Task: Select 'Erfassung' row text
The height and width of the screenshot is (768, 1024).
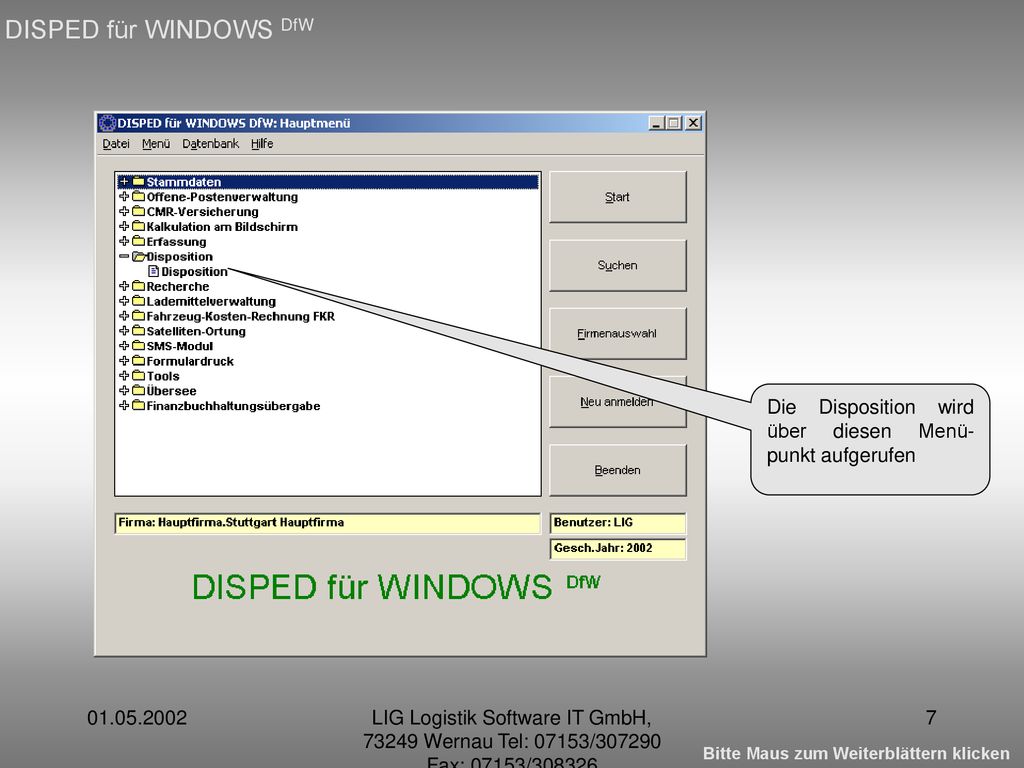Action: click(x=176, y=242)
